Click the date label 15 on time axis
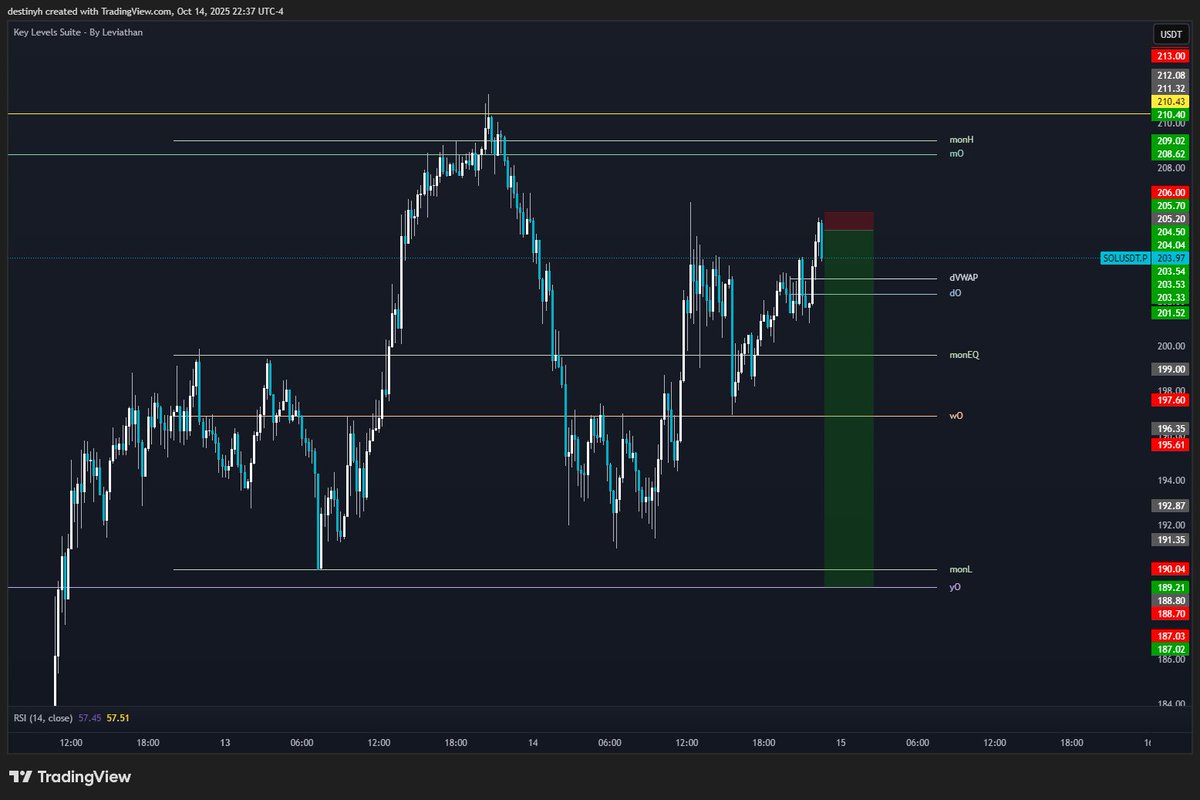Image resolution: width=1200 pixels, height=800 pixels. click(x=841, y=743)
